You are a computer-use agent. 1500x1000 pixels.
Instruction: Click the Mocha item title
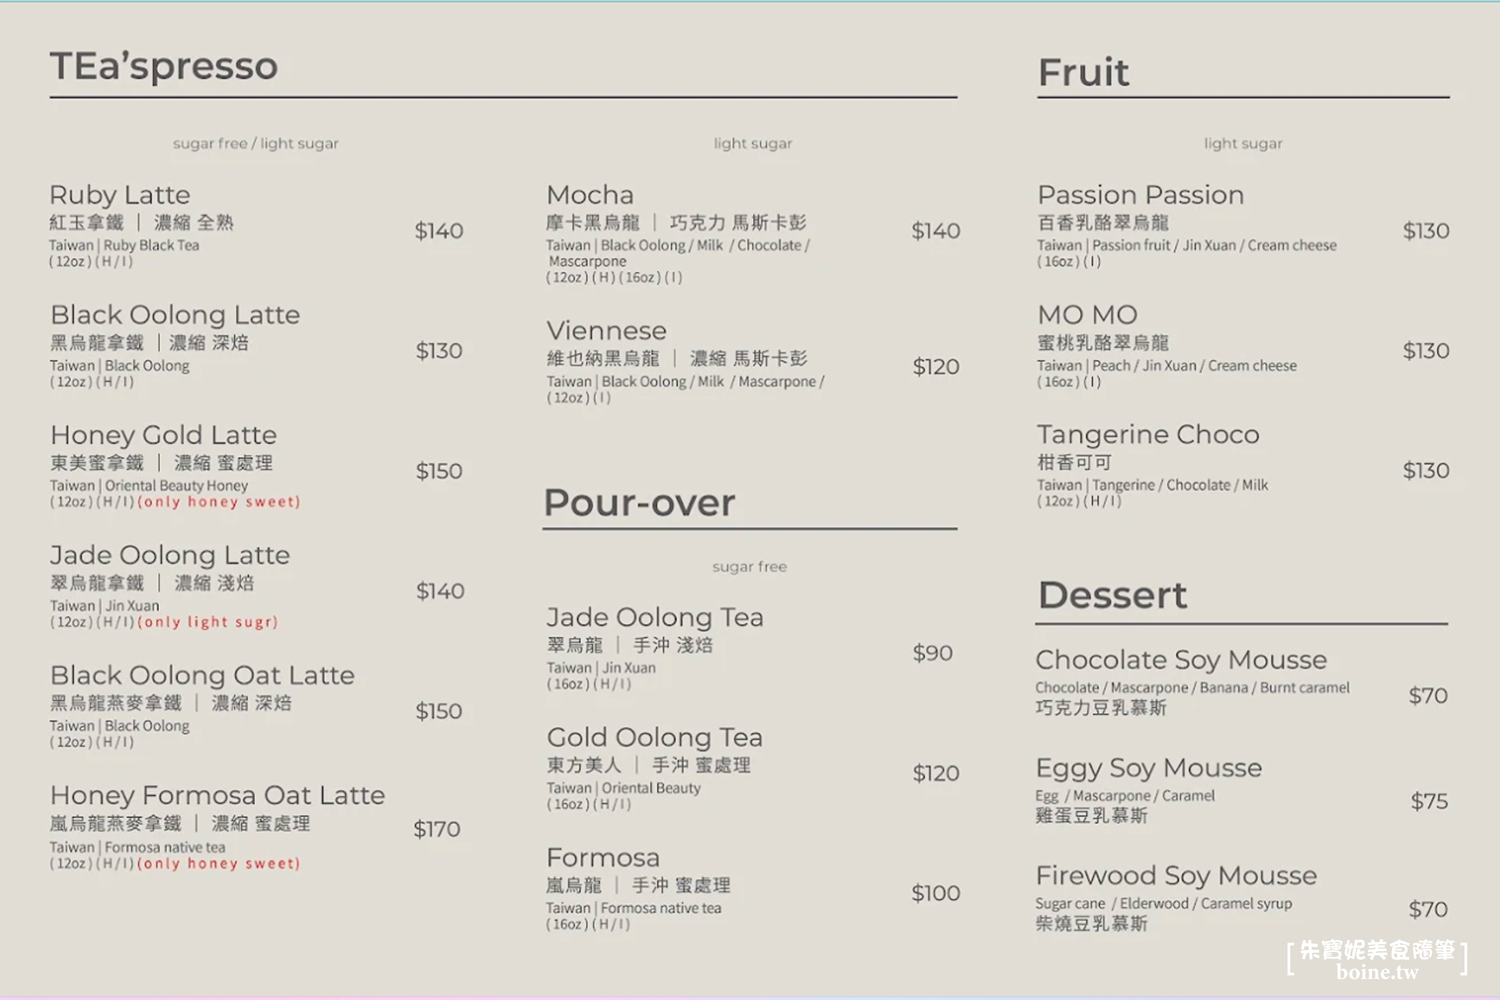click(590, 195)
